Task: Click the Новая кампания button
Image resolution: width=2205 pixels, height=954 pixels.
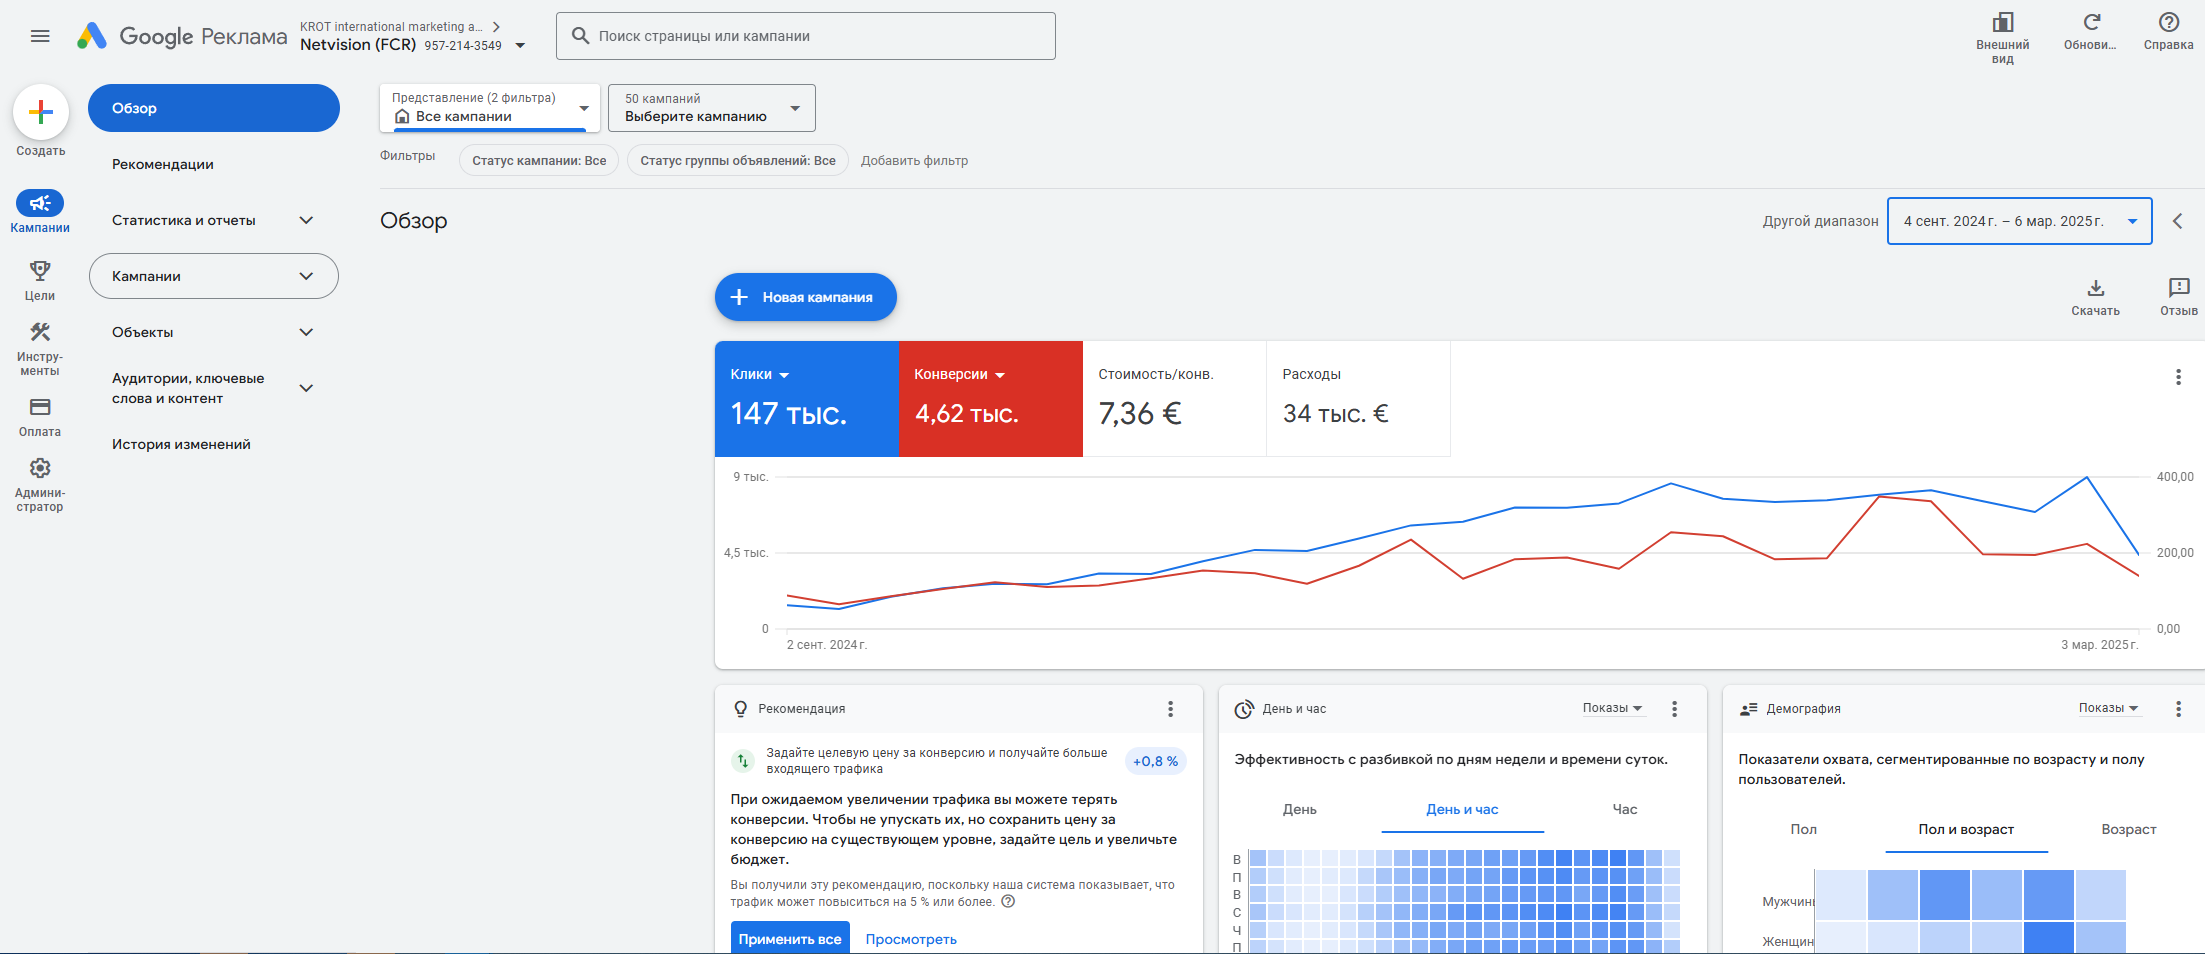Action: coord(805,297)
